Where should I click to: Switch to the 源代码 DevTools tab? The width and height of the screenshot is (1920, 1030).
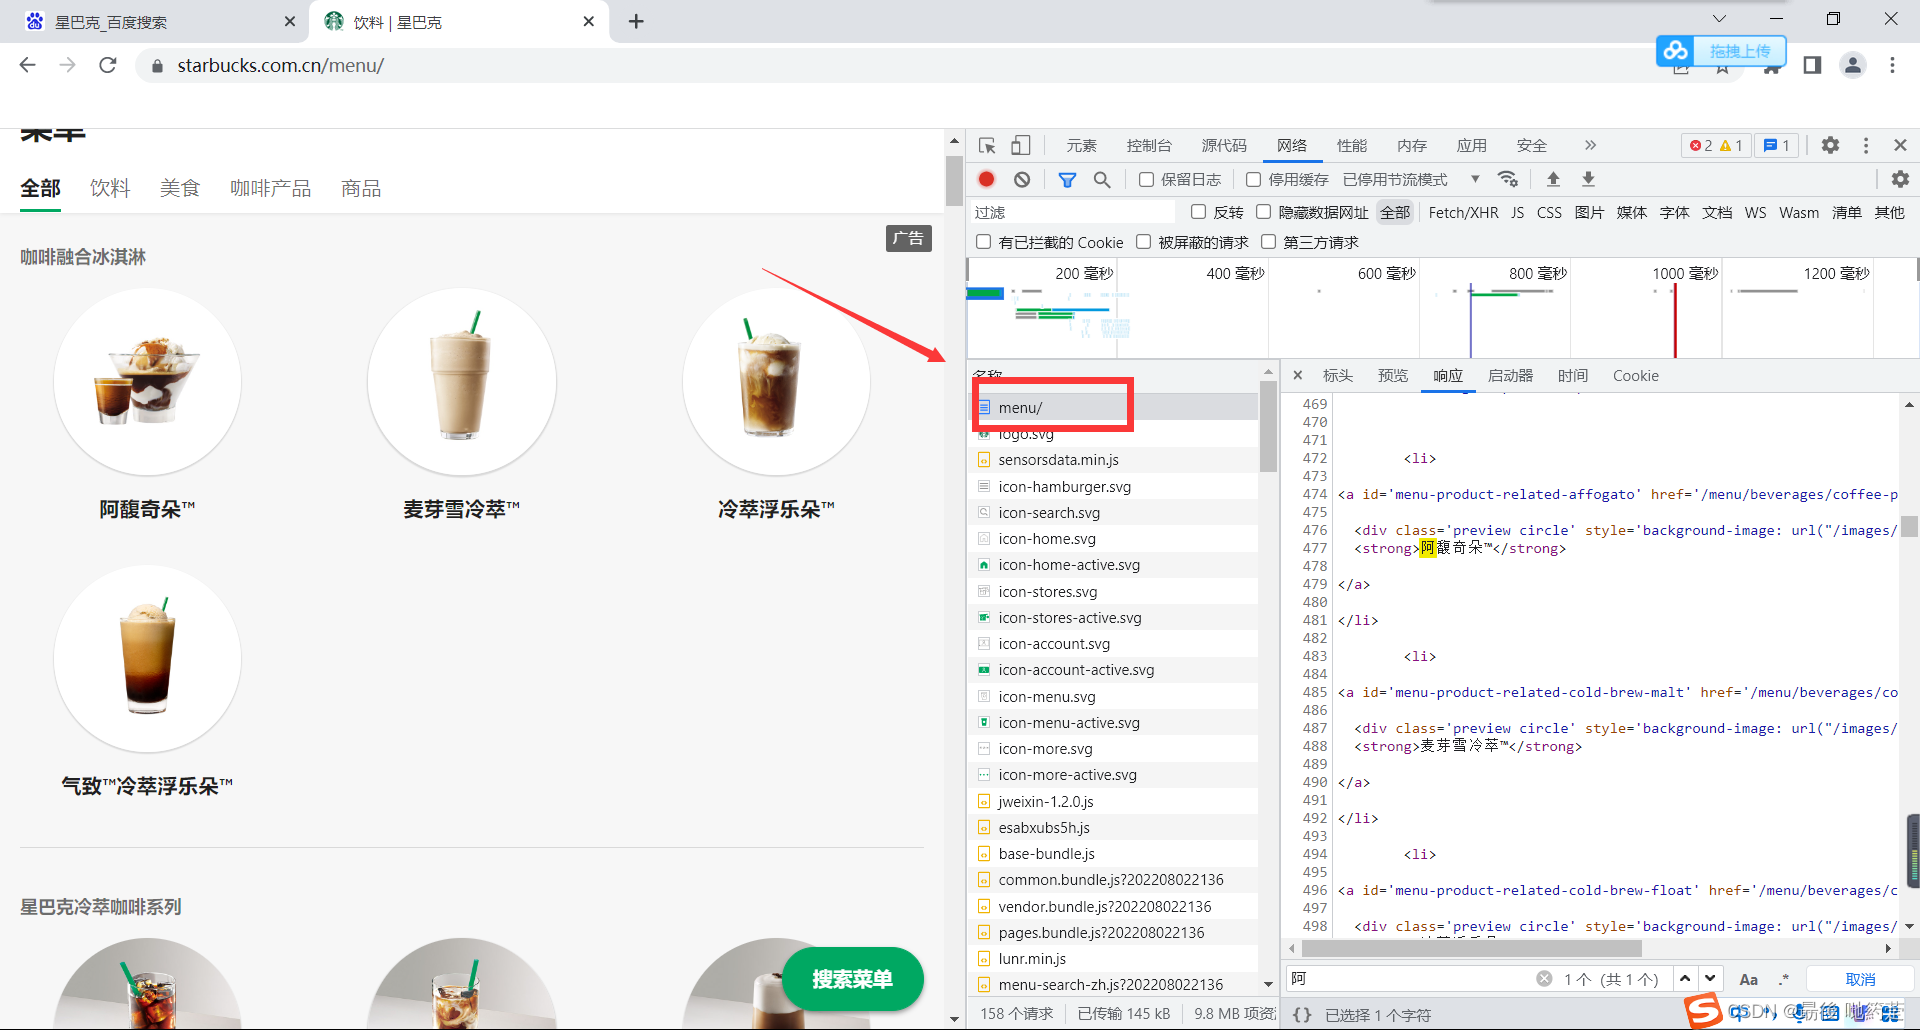[x=1224, y=146]
